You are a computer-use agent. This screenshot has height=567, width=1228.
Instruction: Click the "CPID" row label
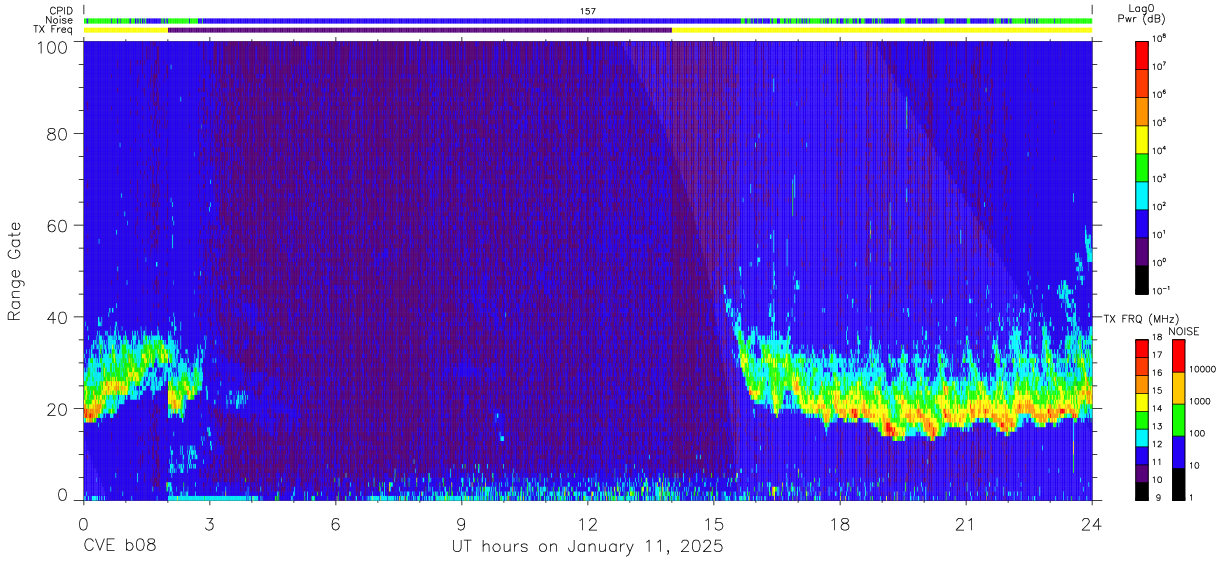pos(59,11)
